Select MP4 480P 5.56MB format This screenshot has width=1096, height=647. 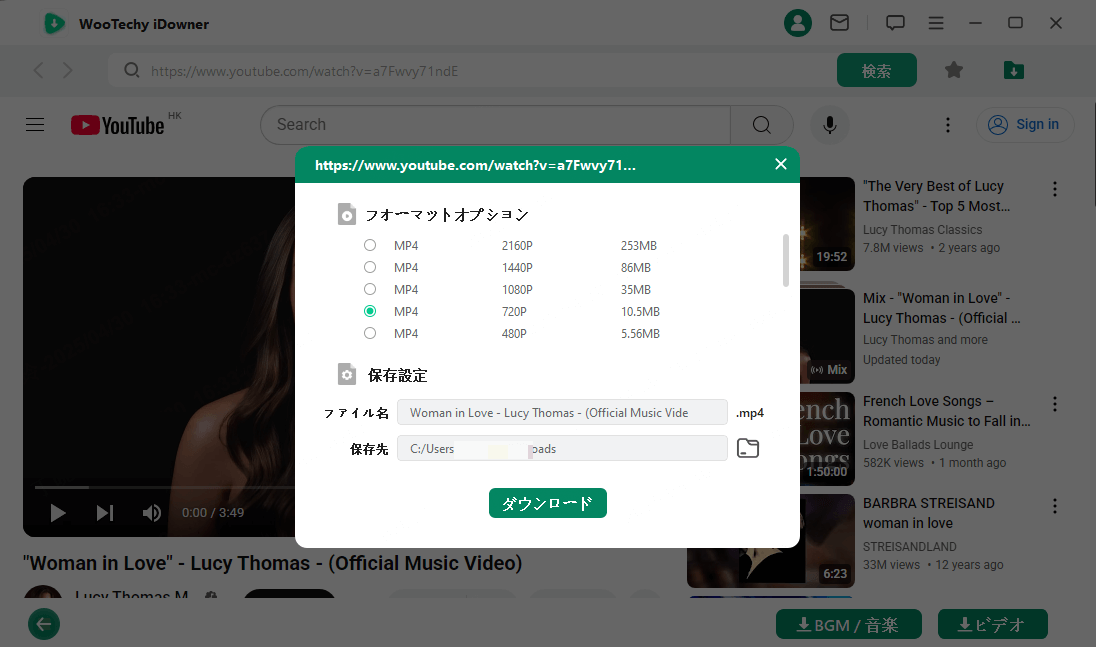[370, 333]
